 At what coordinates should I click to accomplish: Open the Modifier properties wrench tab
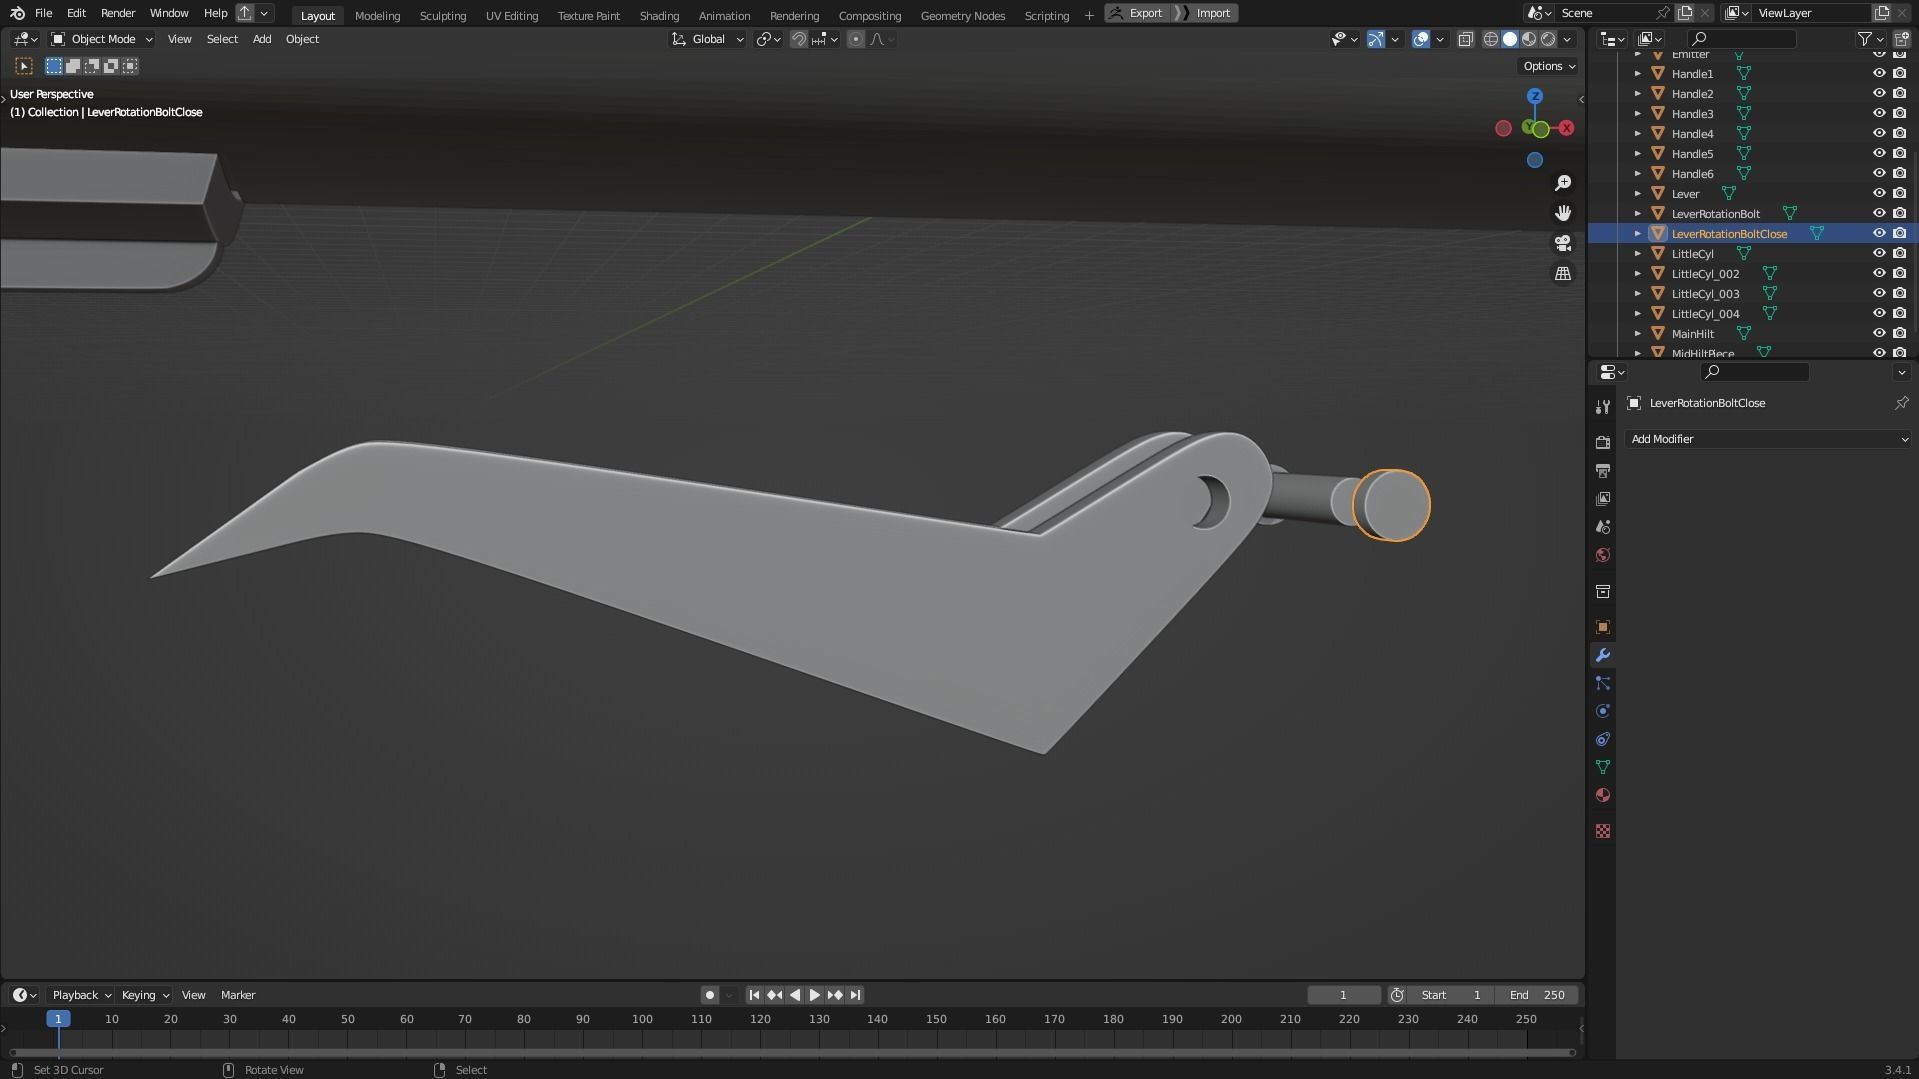coord(1603,655)
